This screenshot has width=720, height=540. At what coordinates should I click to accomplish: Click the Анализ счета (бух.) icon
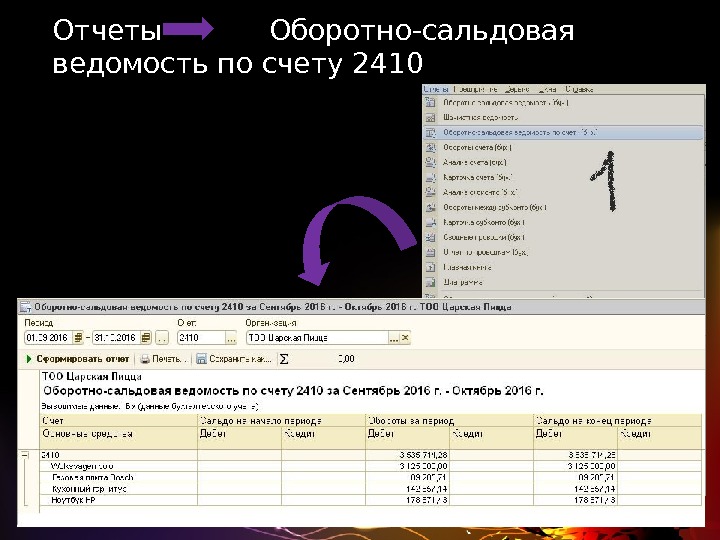[430, 162]
